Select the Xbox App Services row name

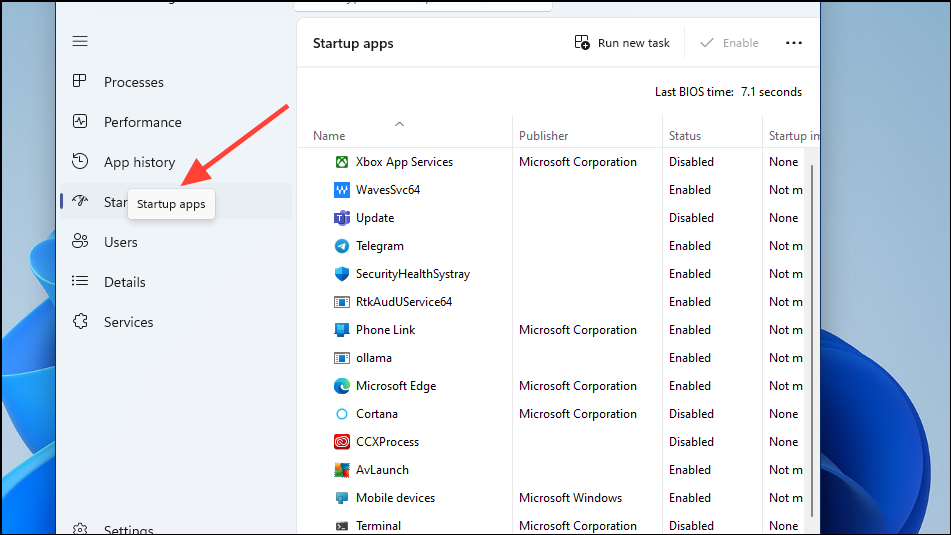point(404,162)
